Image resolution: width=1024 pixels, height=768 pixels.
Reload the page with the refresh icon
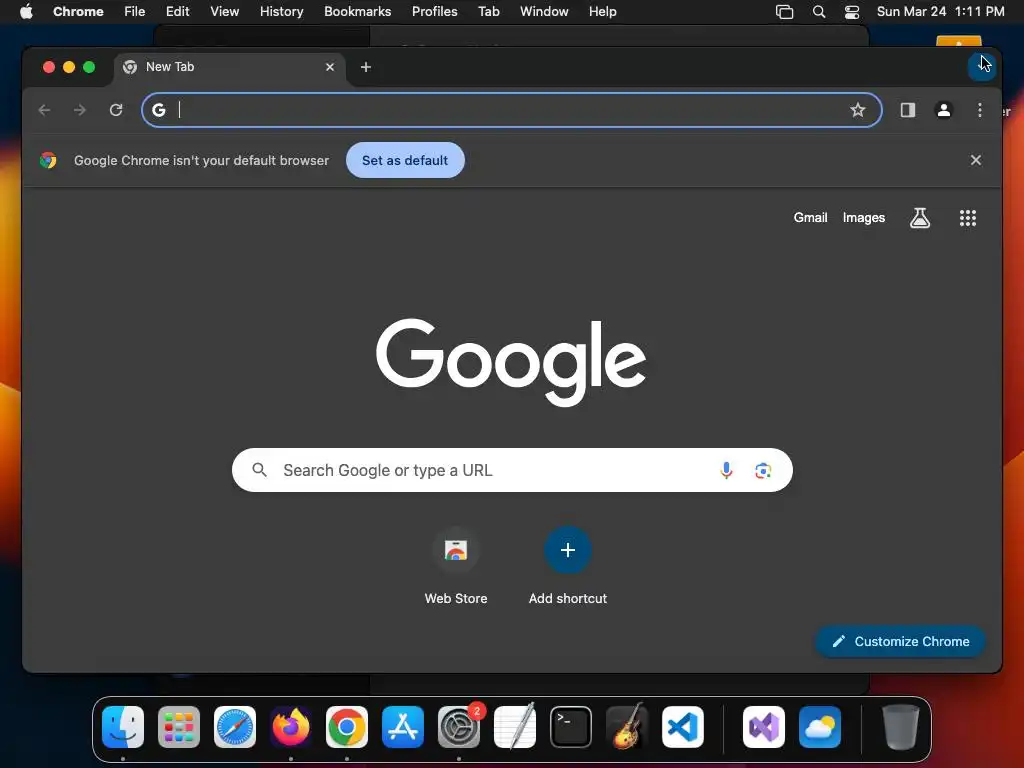116,110
